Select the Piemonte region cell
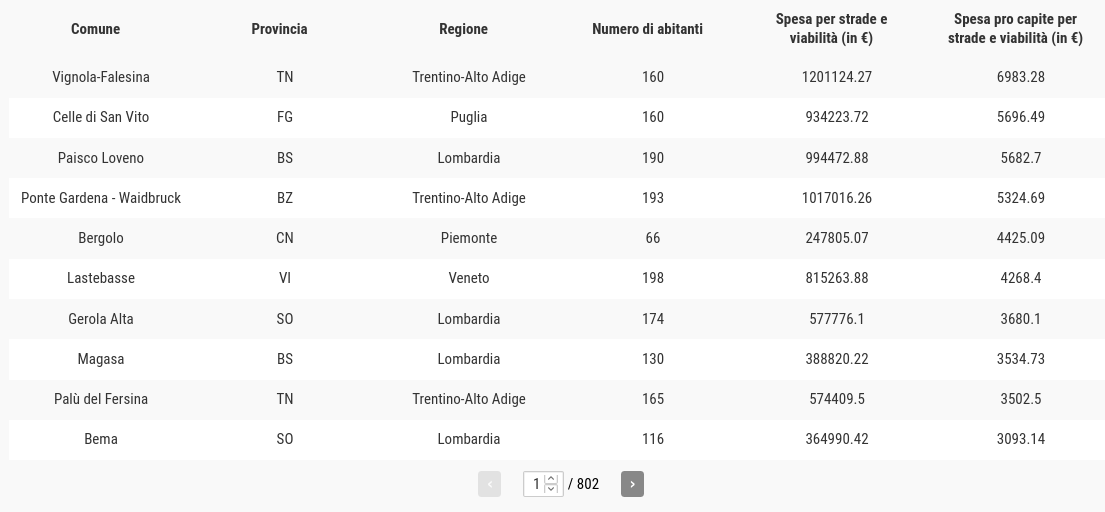 coord(469,238)
